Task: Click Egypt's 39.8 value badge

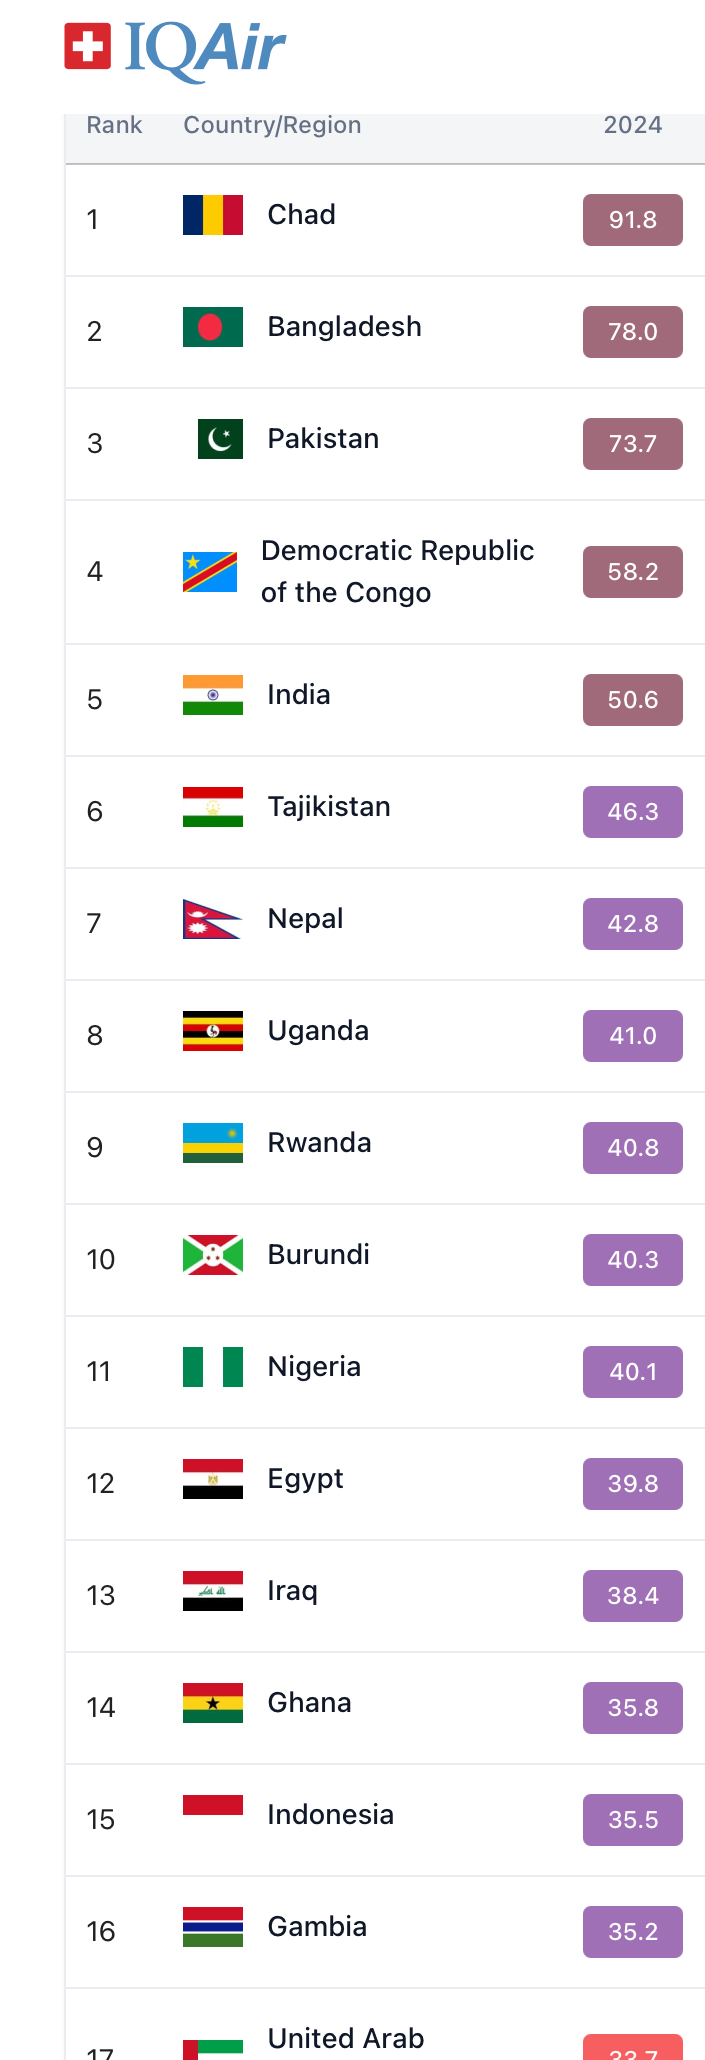Action: (x=632, y=1484)
